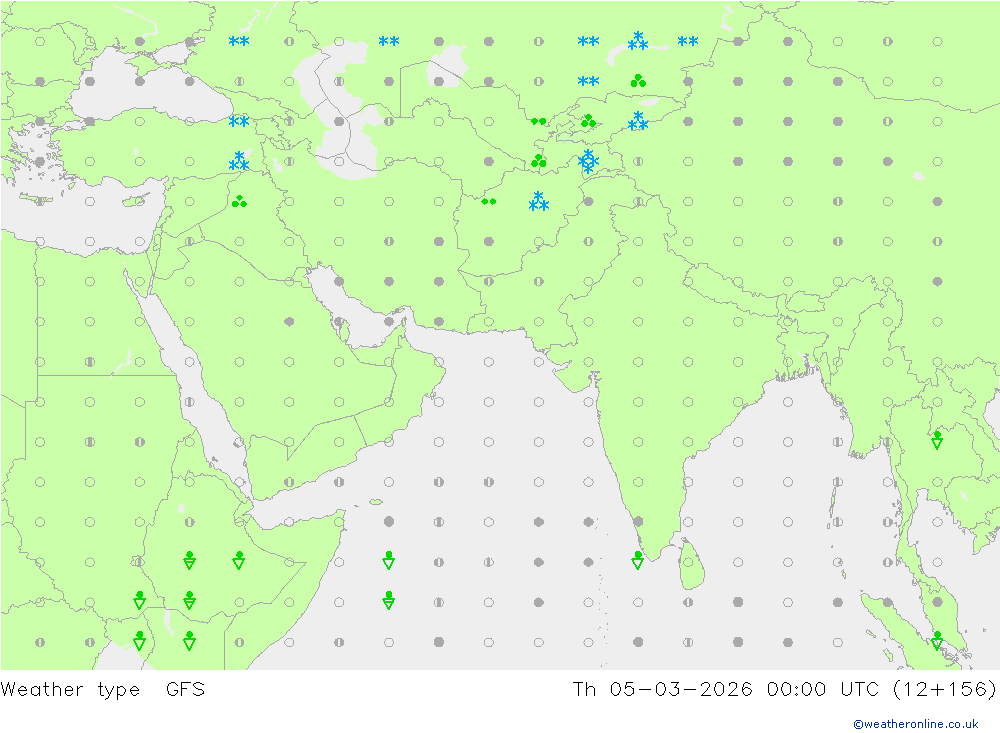Open the weatheronline.co.uk copyright link

915,723
